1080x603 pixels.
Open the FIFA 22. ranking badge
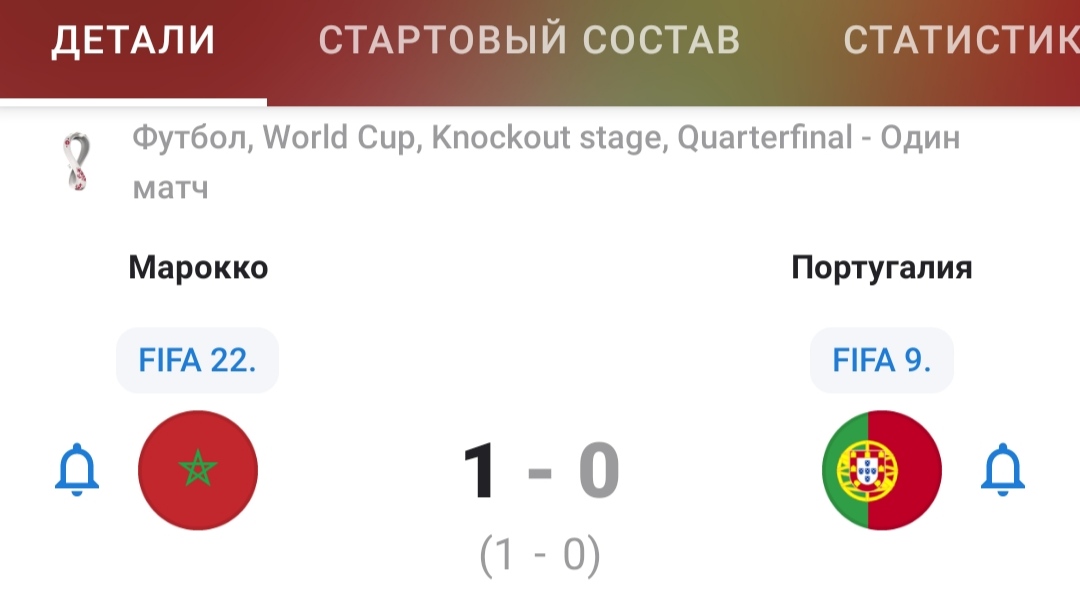(197, 360)
